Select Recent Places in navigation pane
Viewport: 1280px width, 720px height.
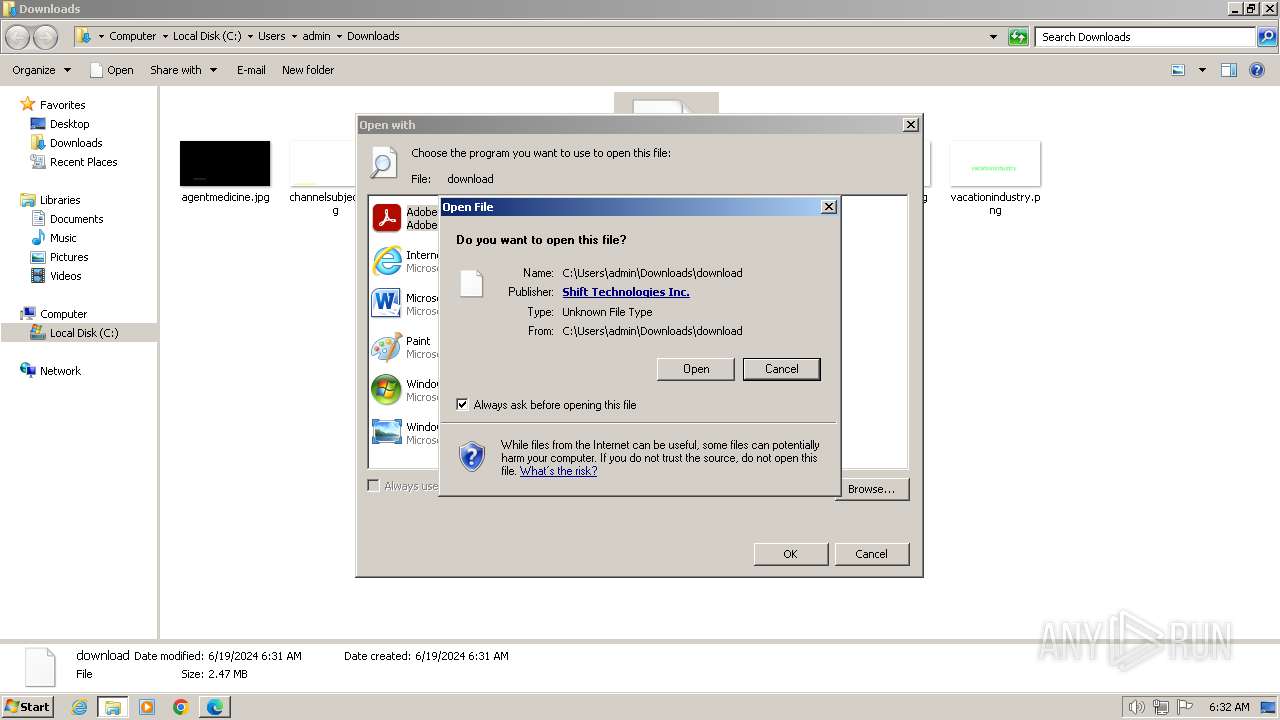click(x=83, y=162)
